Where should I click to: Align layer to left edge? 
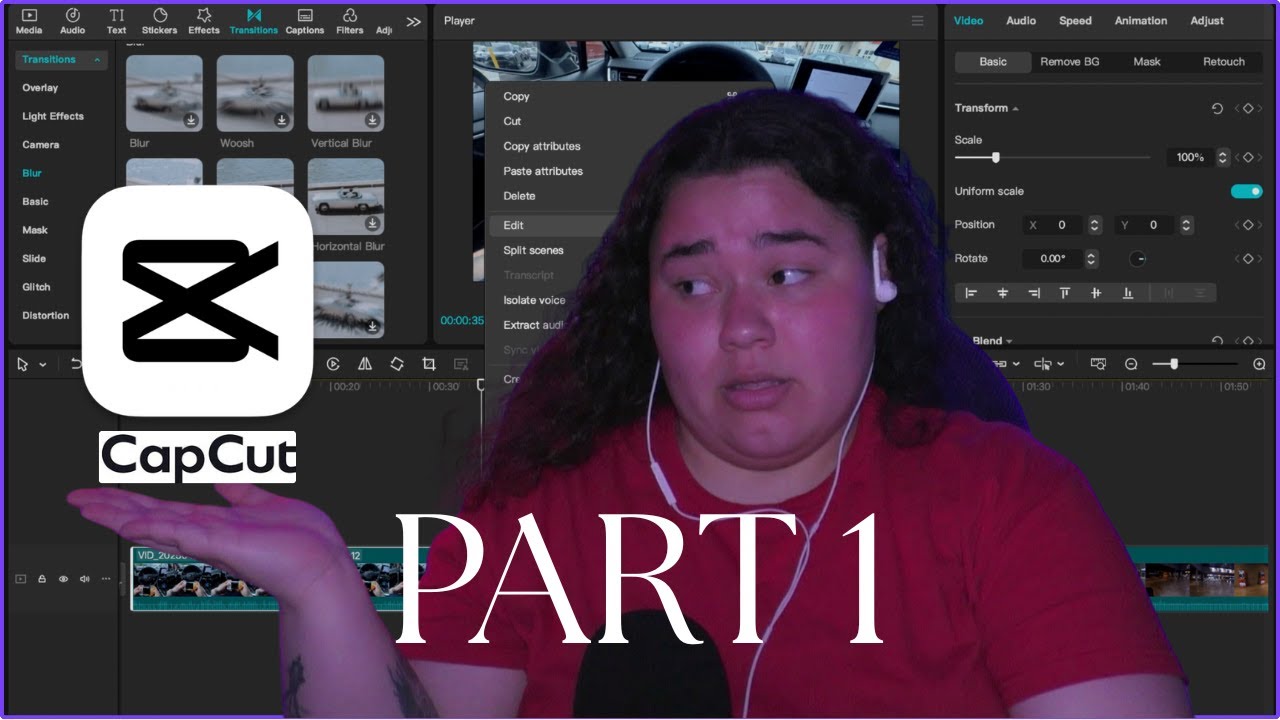point(971,293)
